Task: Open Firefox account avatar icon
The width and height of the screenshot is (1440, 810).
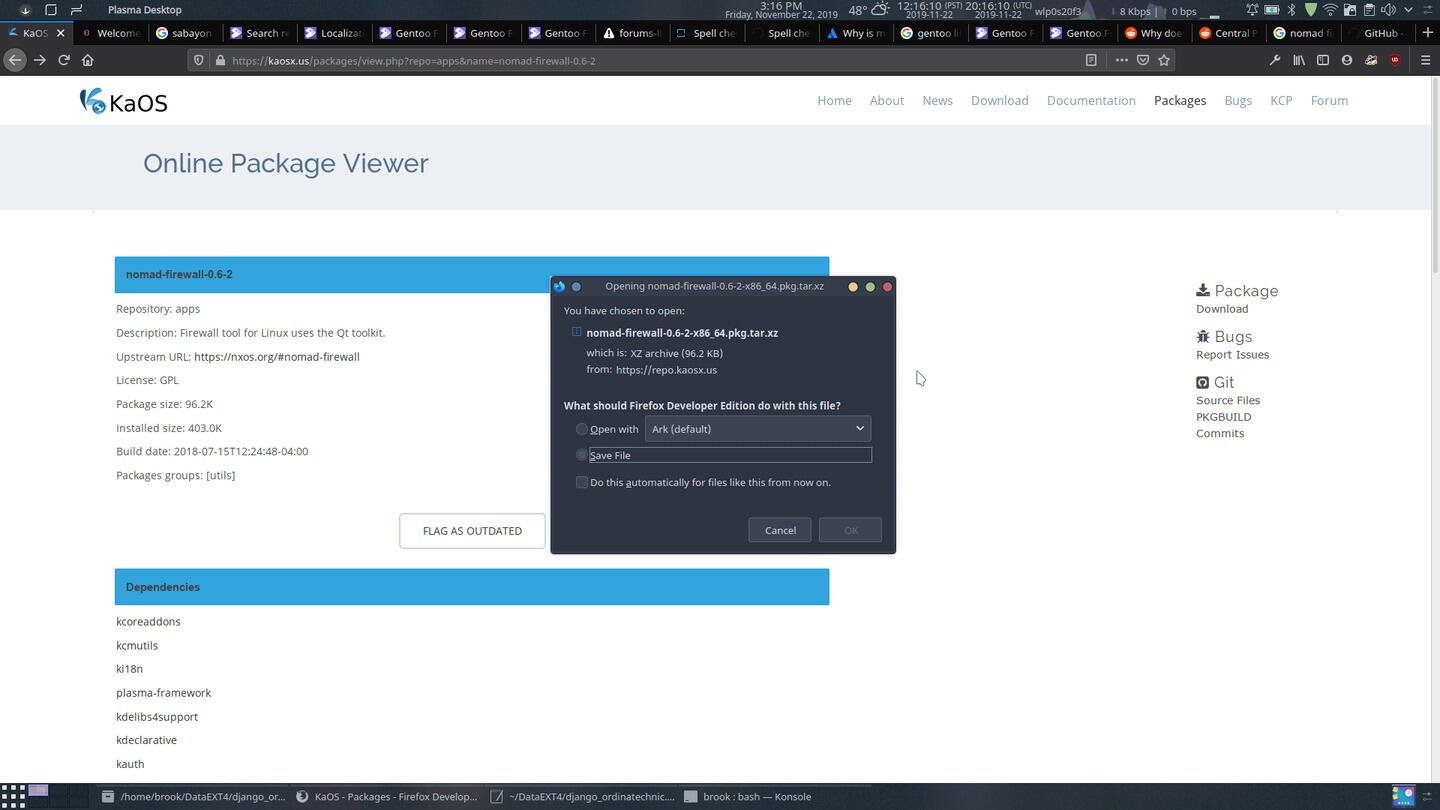Action: 1347,60
